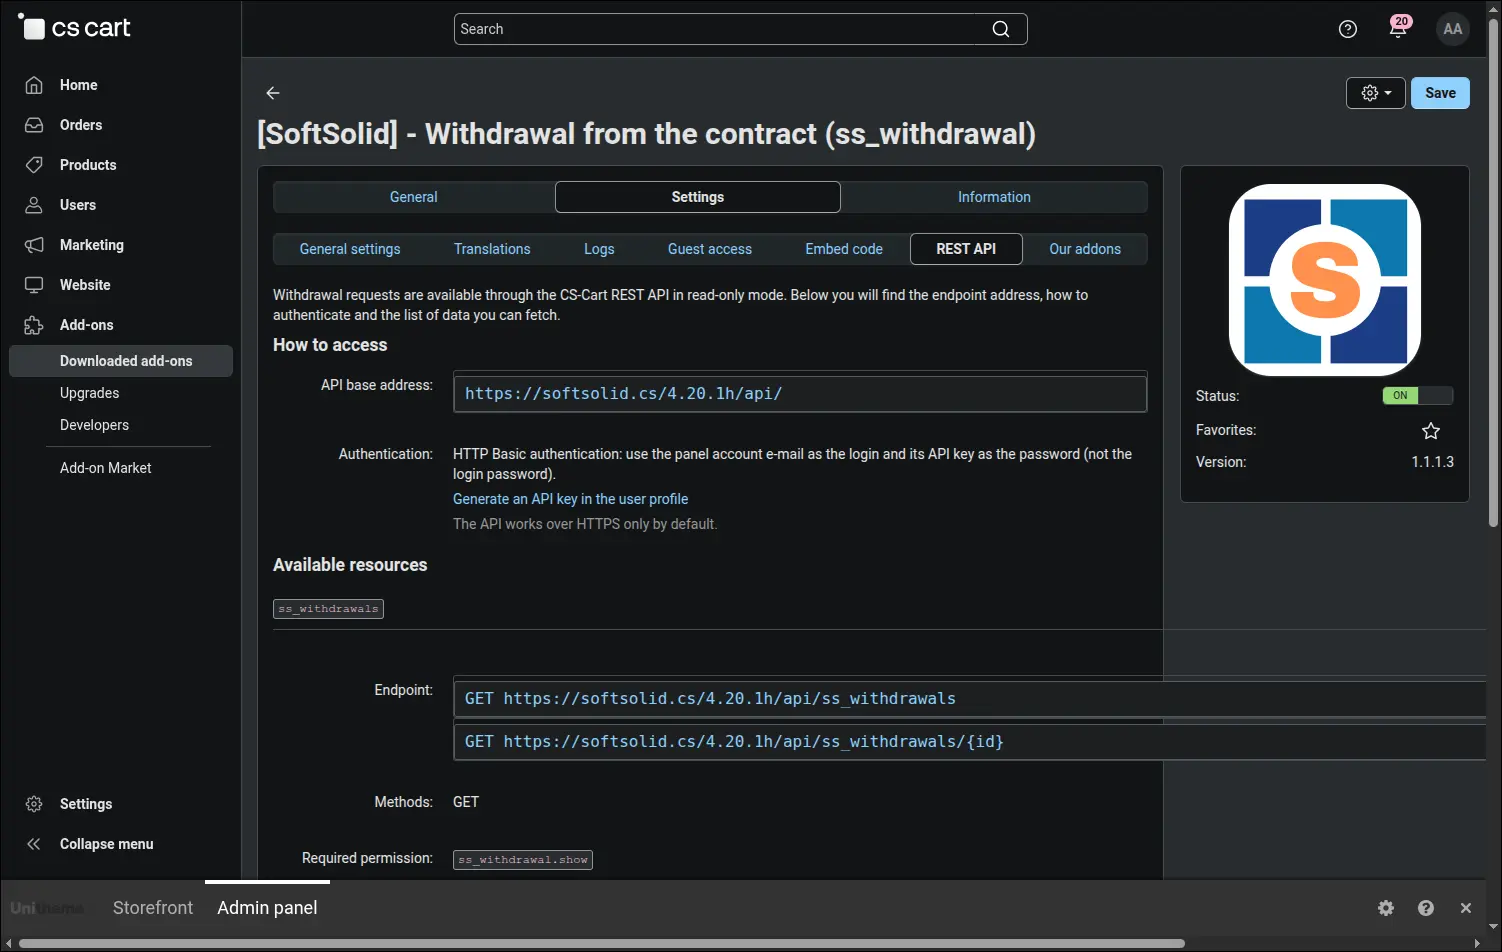Toggle the add-on Status ON switch
The image size is (1502, 952).
[x=1418, y=396]
